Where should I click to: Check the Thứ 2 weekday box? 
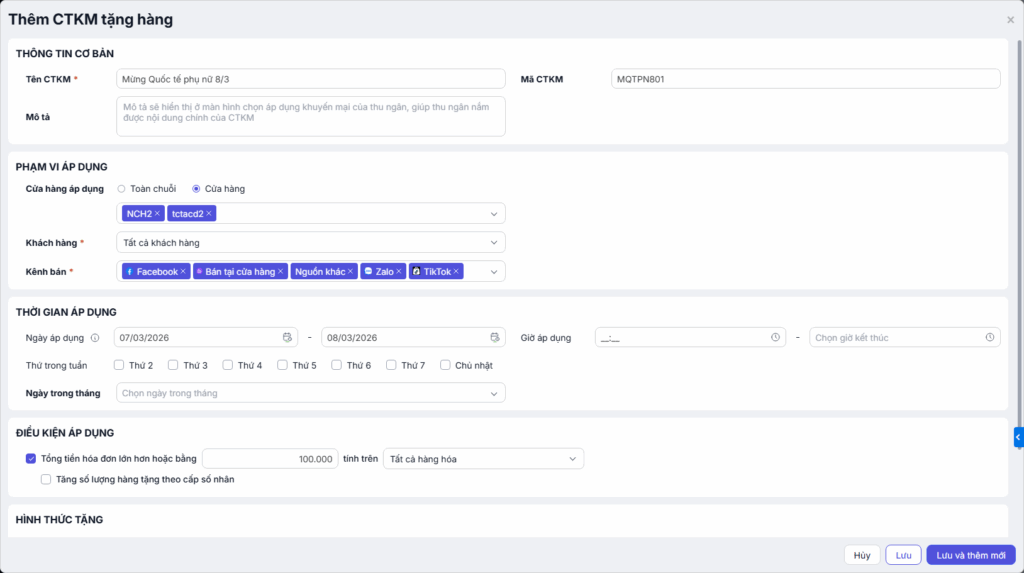point(119,365)
